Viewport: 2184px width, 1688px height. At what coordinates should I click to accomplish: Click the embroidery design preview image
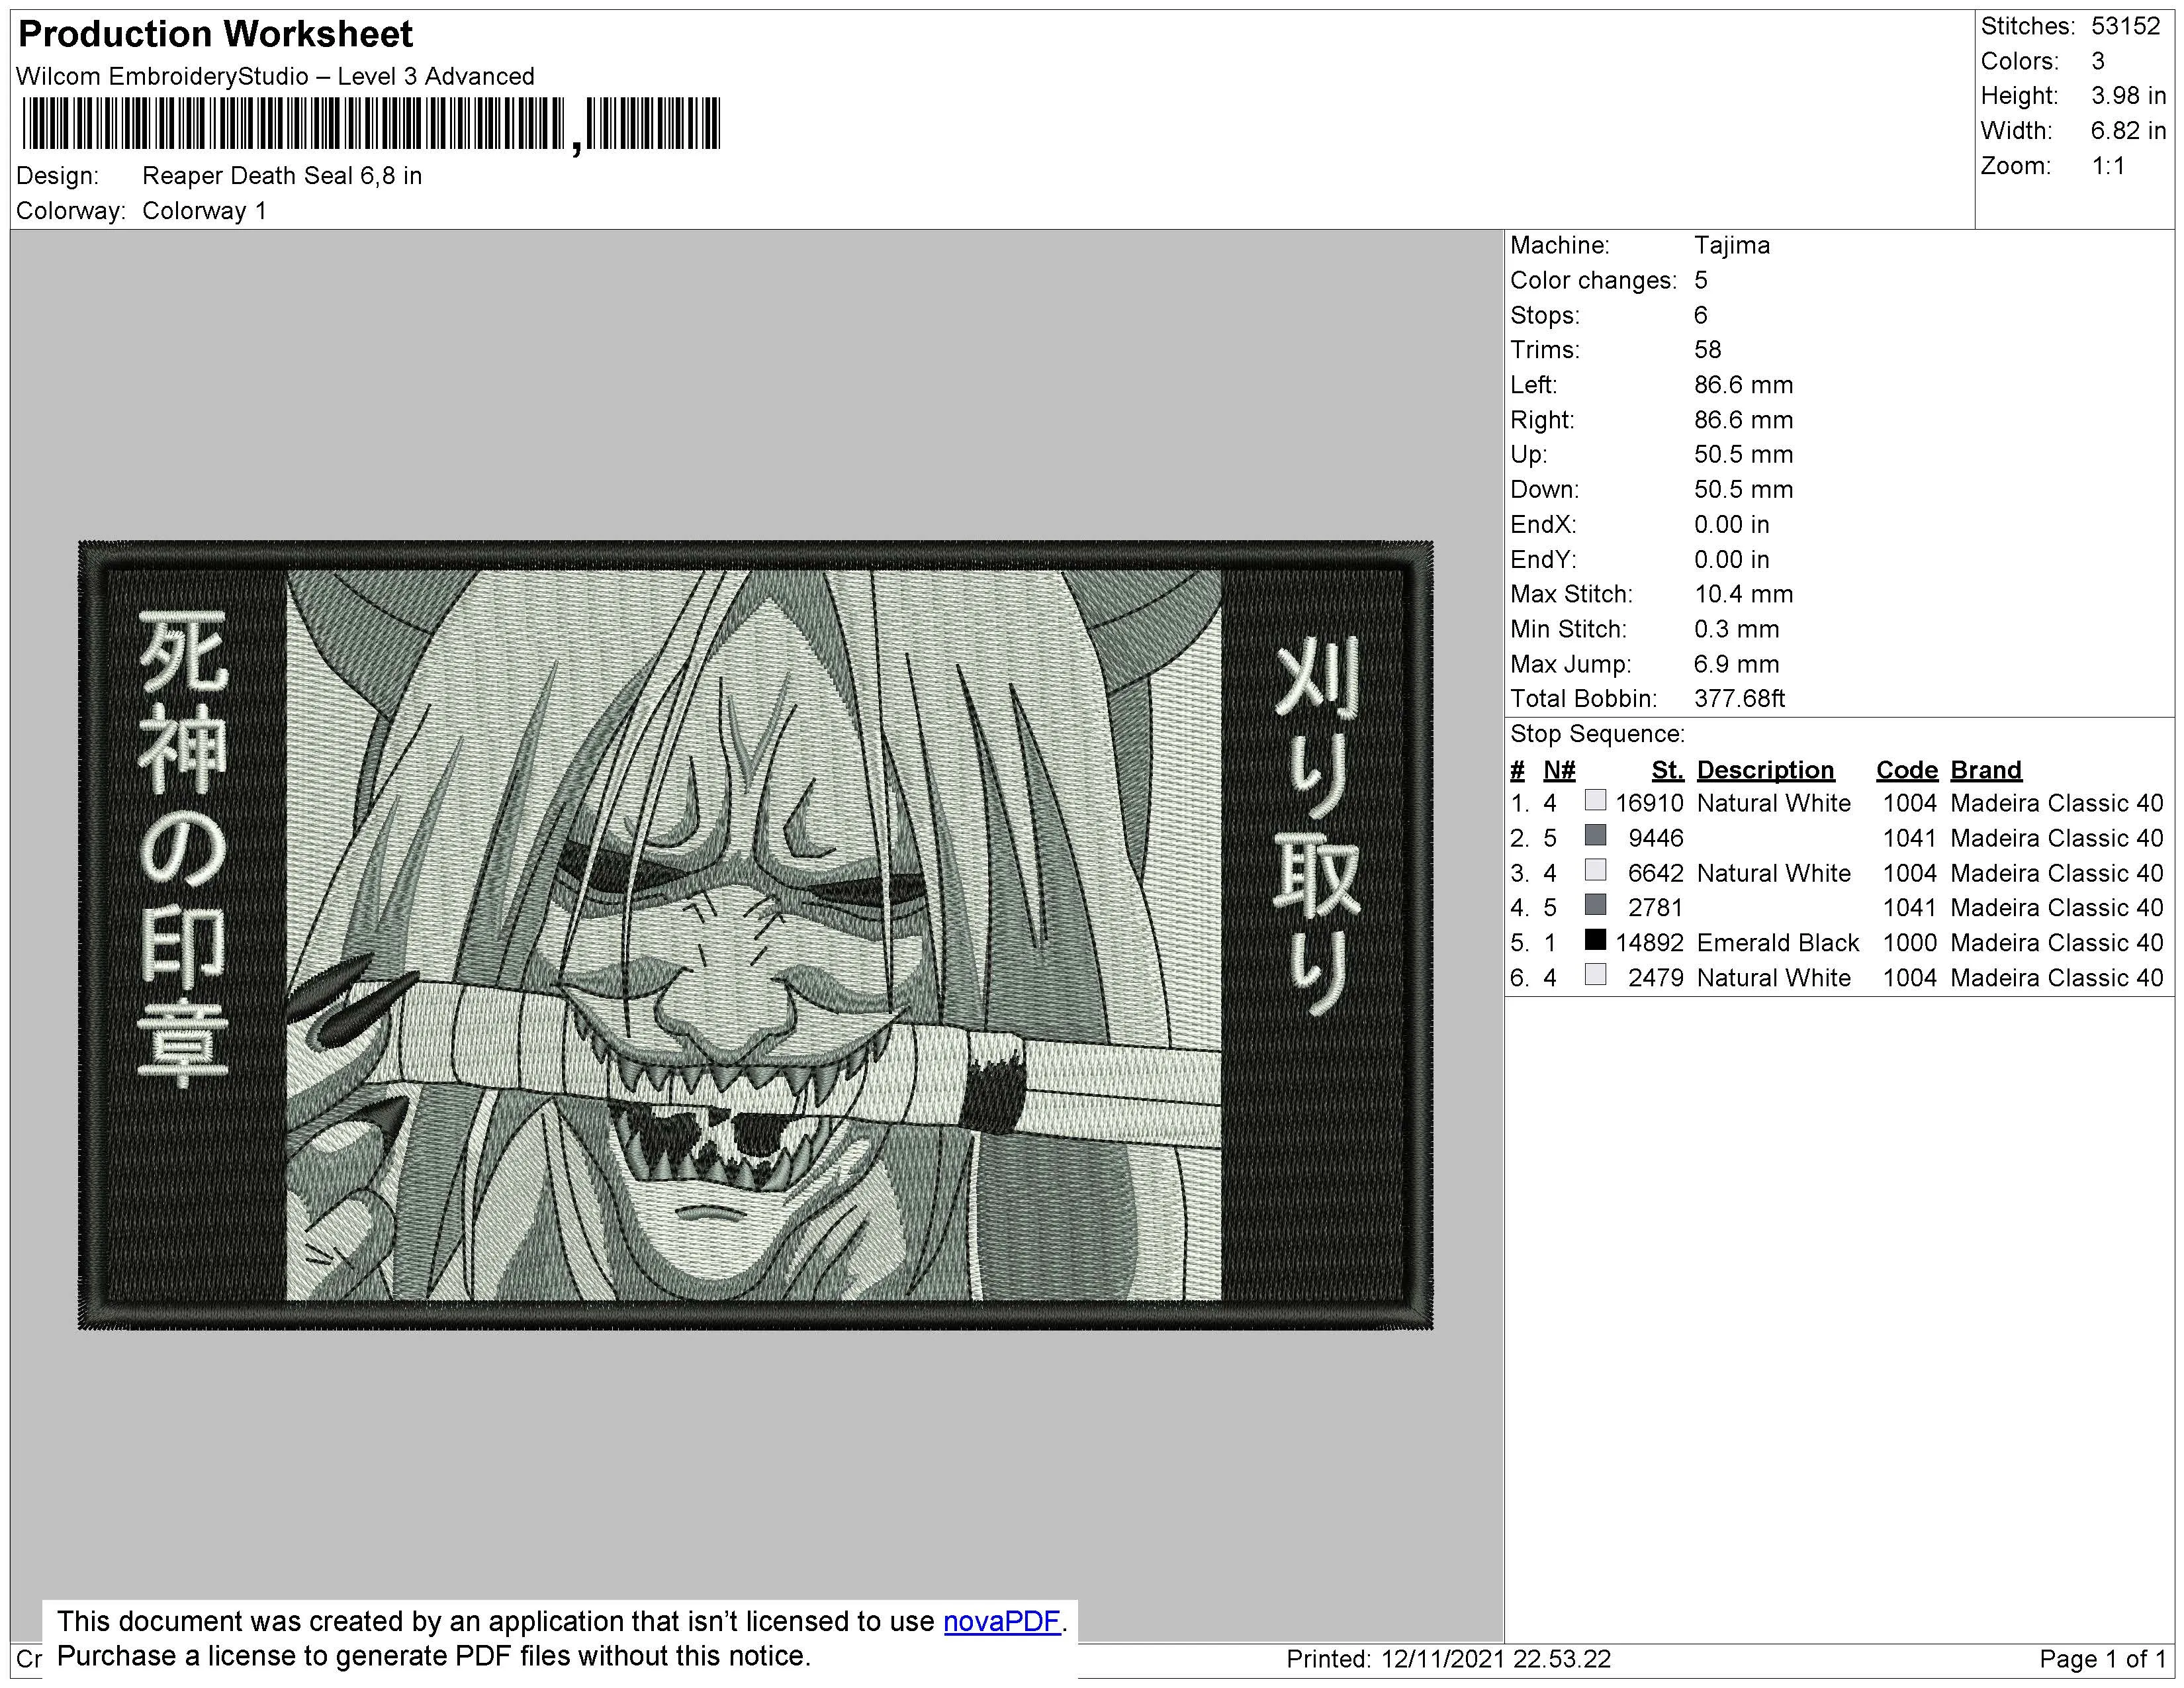[x=755, y=935]
